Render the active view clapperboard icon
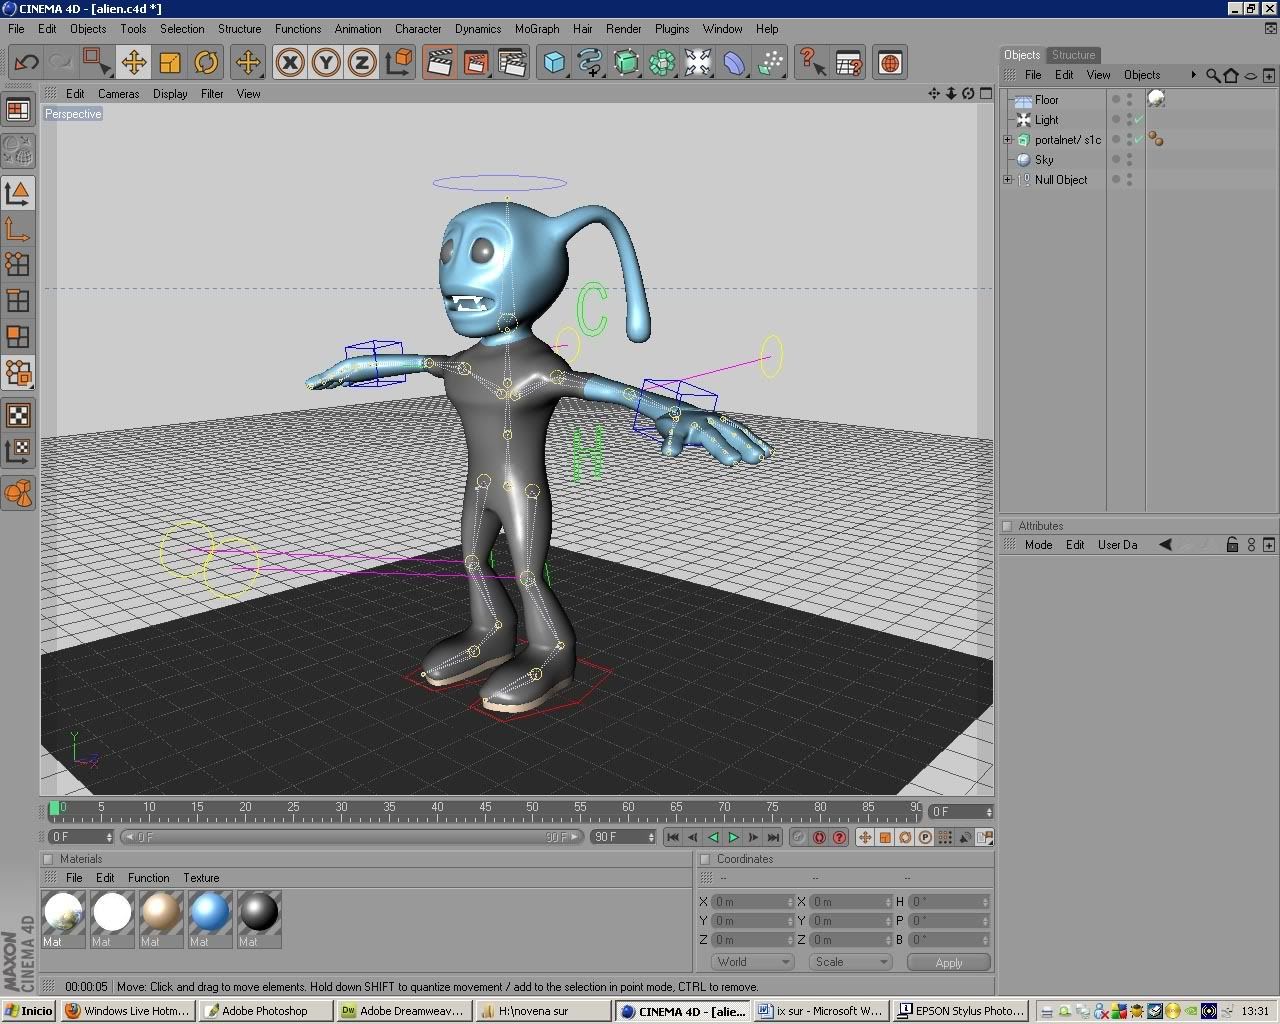The image size is (1280, 1024). click(x=439, y=63)
